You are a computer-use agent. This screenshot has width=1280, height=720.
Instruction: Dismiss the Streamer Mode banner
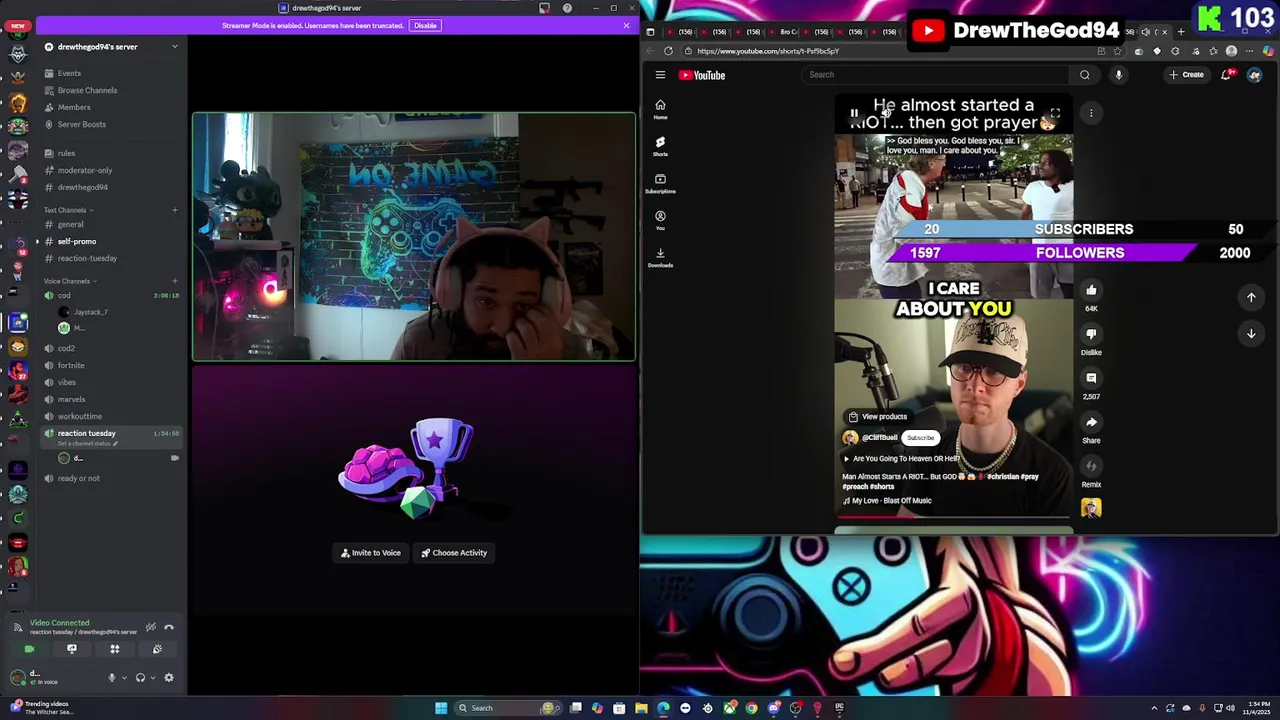(626, 25)
